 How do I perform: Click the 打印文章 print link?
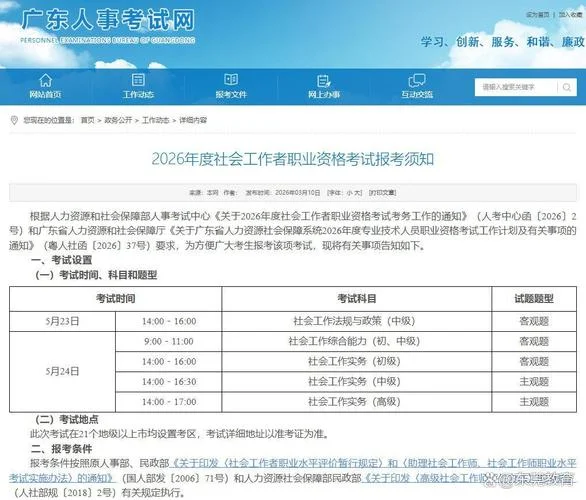point(382,193)
